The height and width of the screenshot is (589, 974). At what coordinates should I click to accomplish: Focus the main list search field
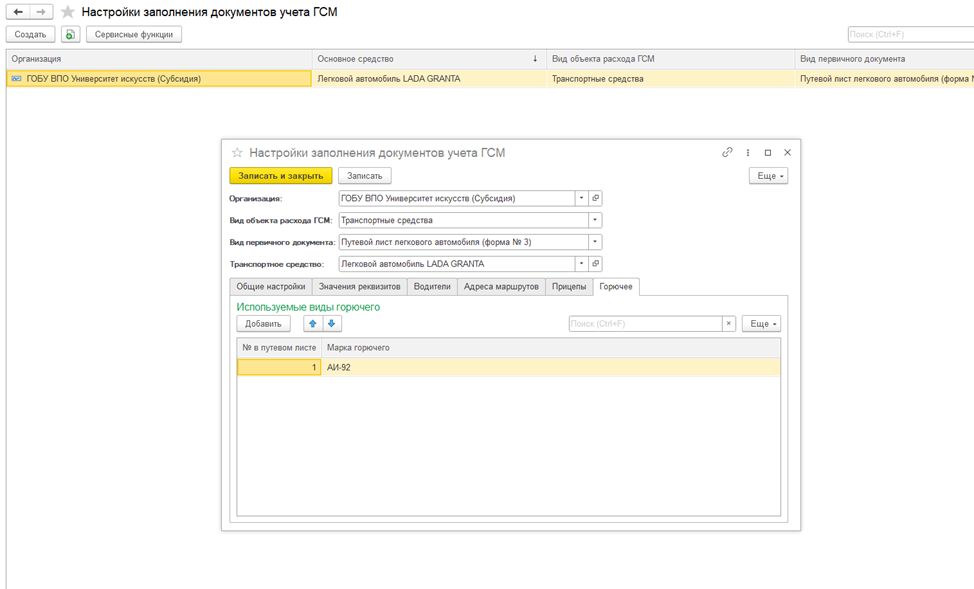910,34
